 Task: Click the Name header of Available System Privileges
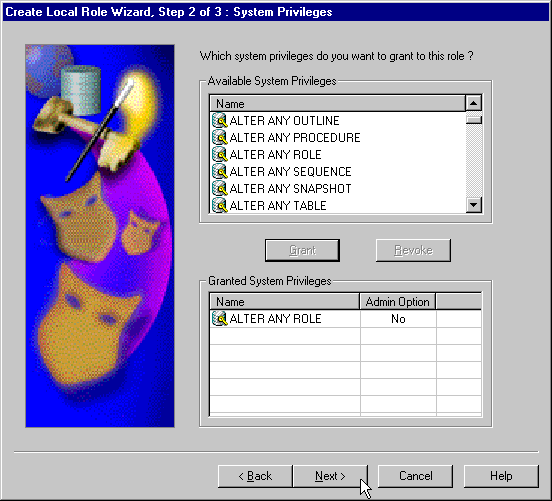[x=338, y=104]
